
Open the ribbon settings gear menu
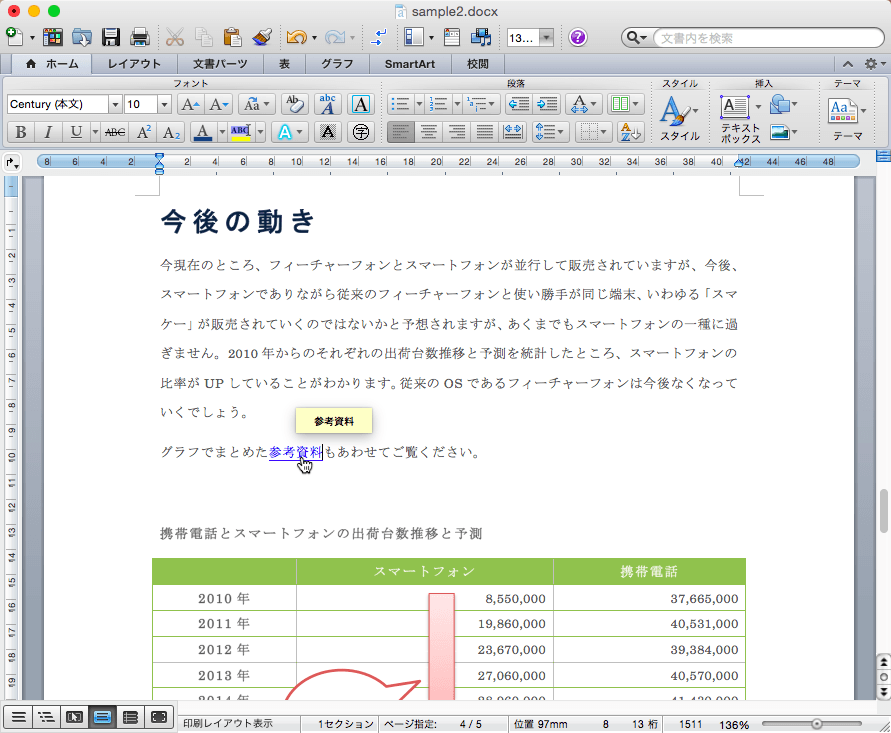[874, 64]
